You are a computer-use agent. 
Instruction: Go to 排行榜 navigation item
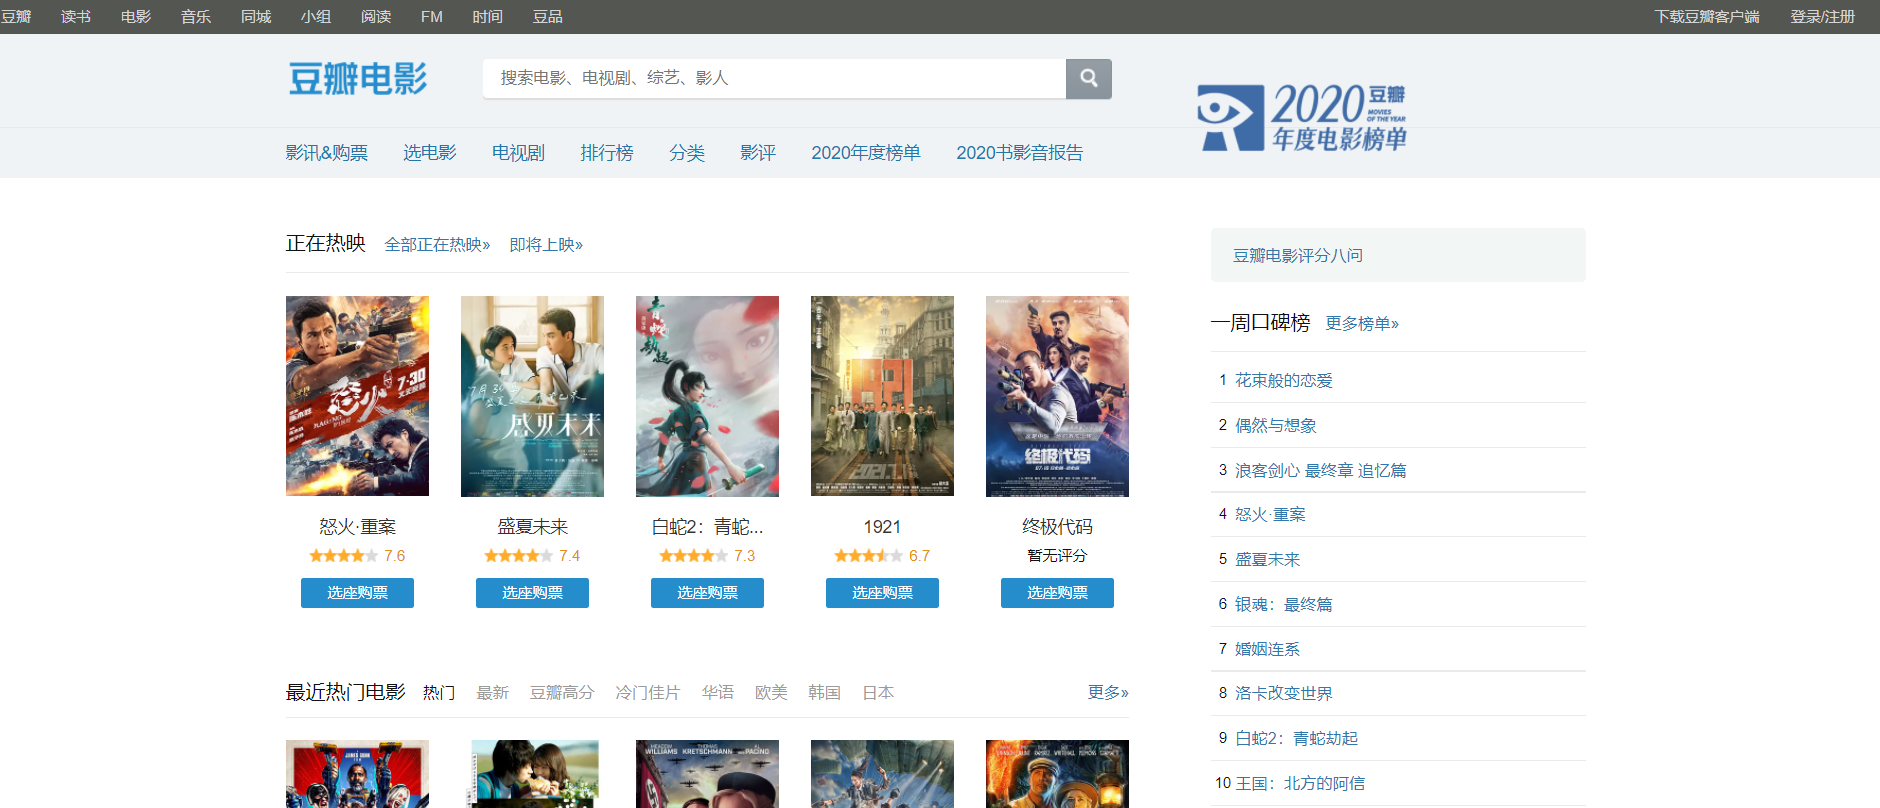pos(607,153)
